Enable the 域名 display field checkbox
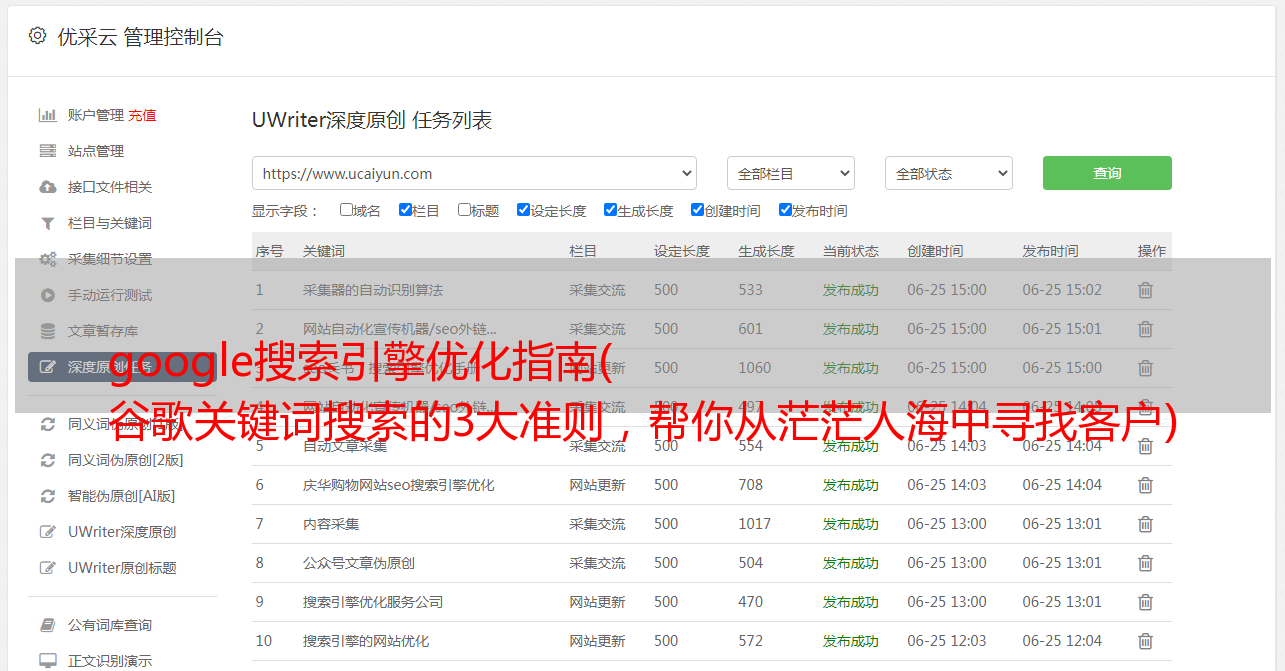Screen dimensions: 1285x671 coord(346,210)
